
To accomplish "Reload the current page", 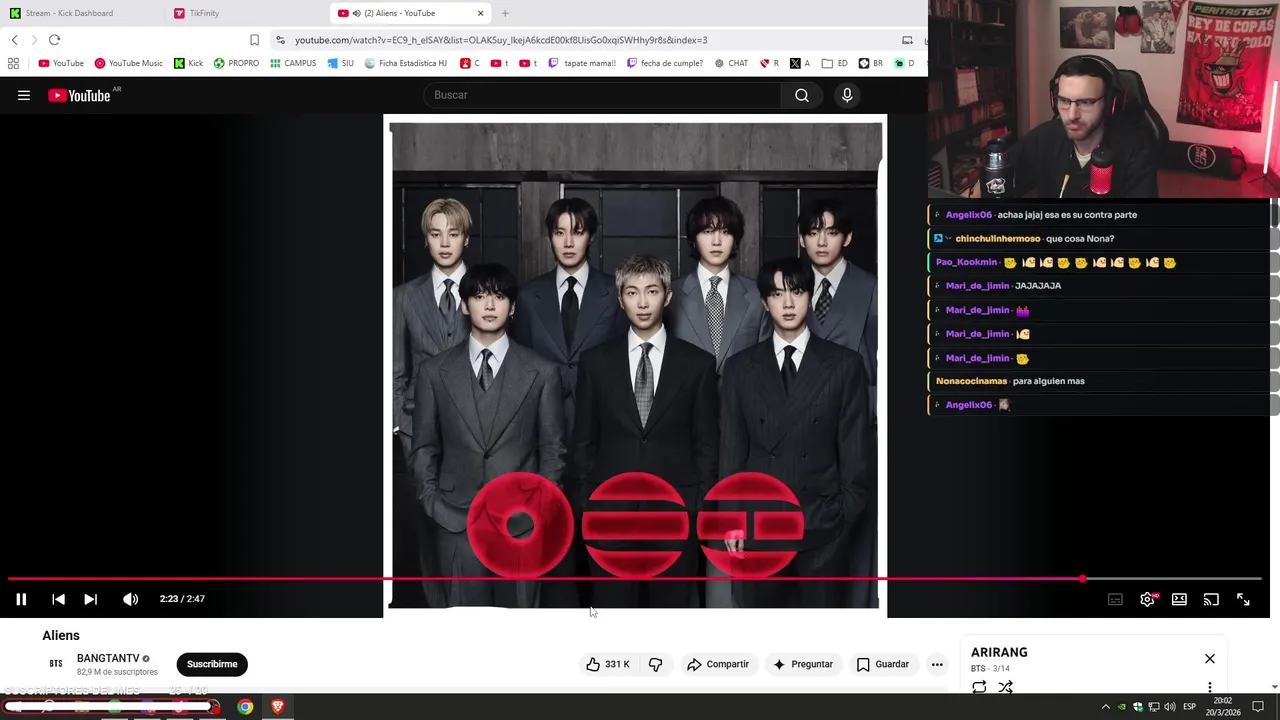I will [x=54, y=40].
